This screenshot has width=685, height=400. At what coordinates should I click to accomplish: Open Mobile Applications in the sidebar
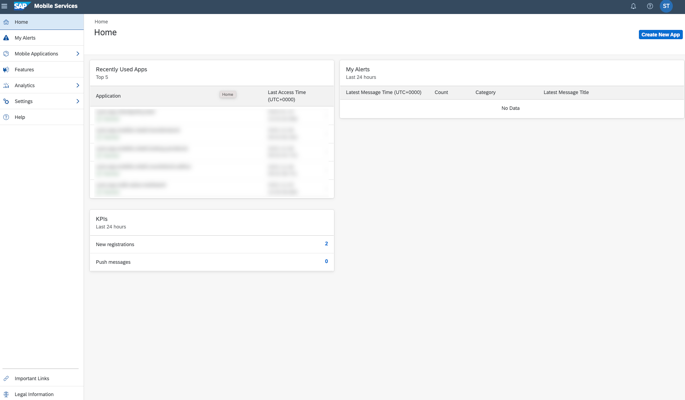coord(42,54)
